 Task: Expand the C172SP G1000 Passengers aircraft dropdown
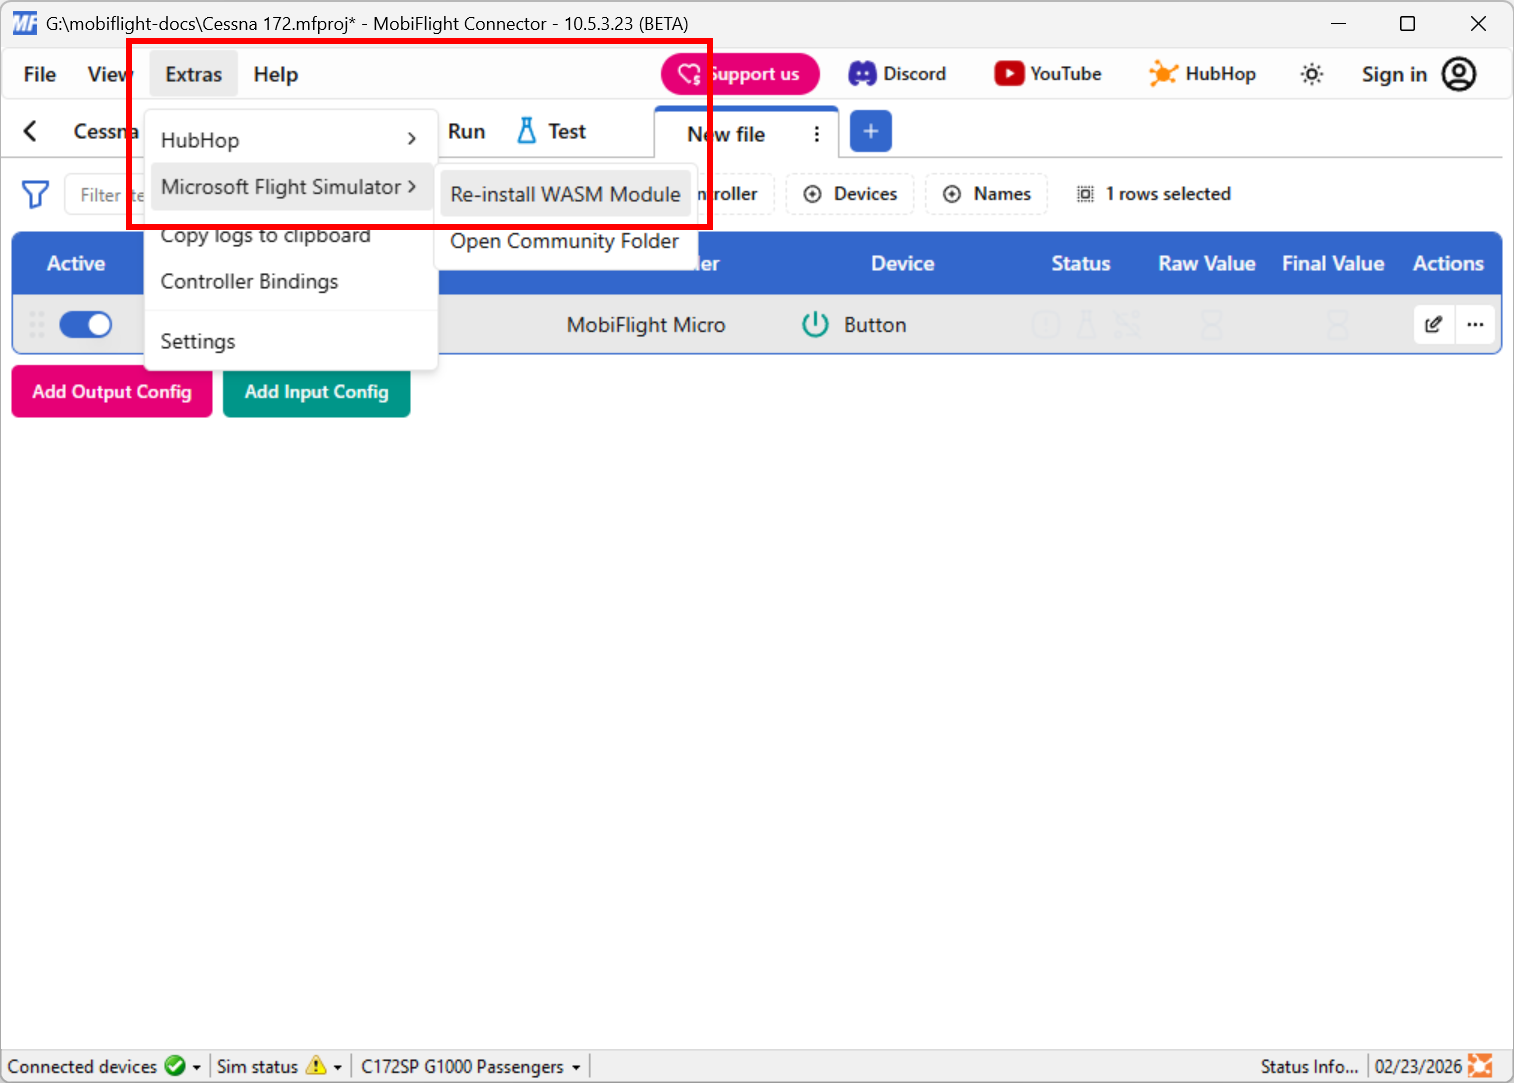pyautogui.click(x=576, y=1067)
